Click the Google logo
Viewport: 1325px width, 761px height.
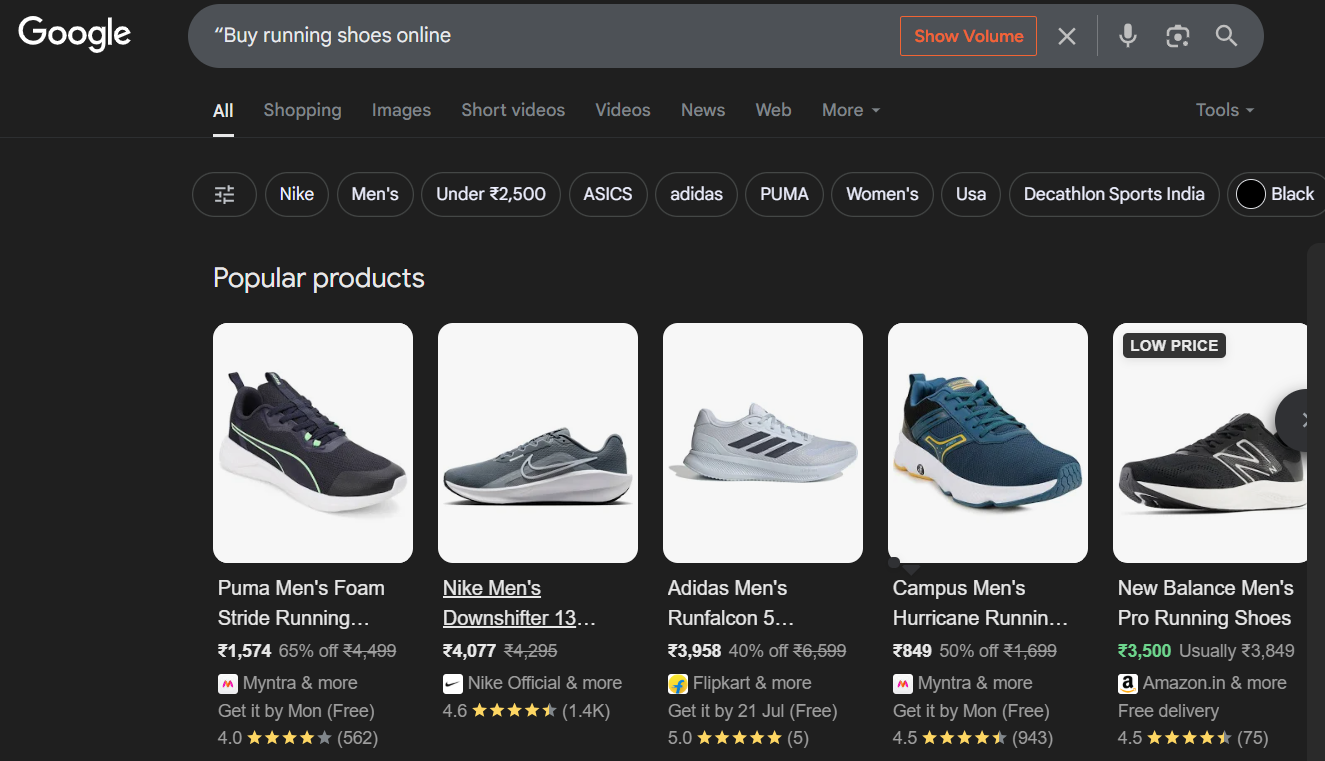point(75,34)
